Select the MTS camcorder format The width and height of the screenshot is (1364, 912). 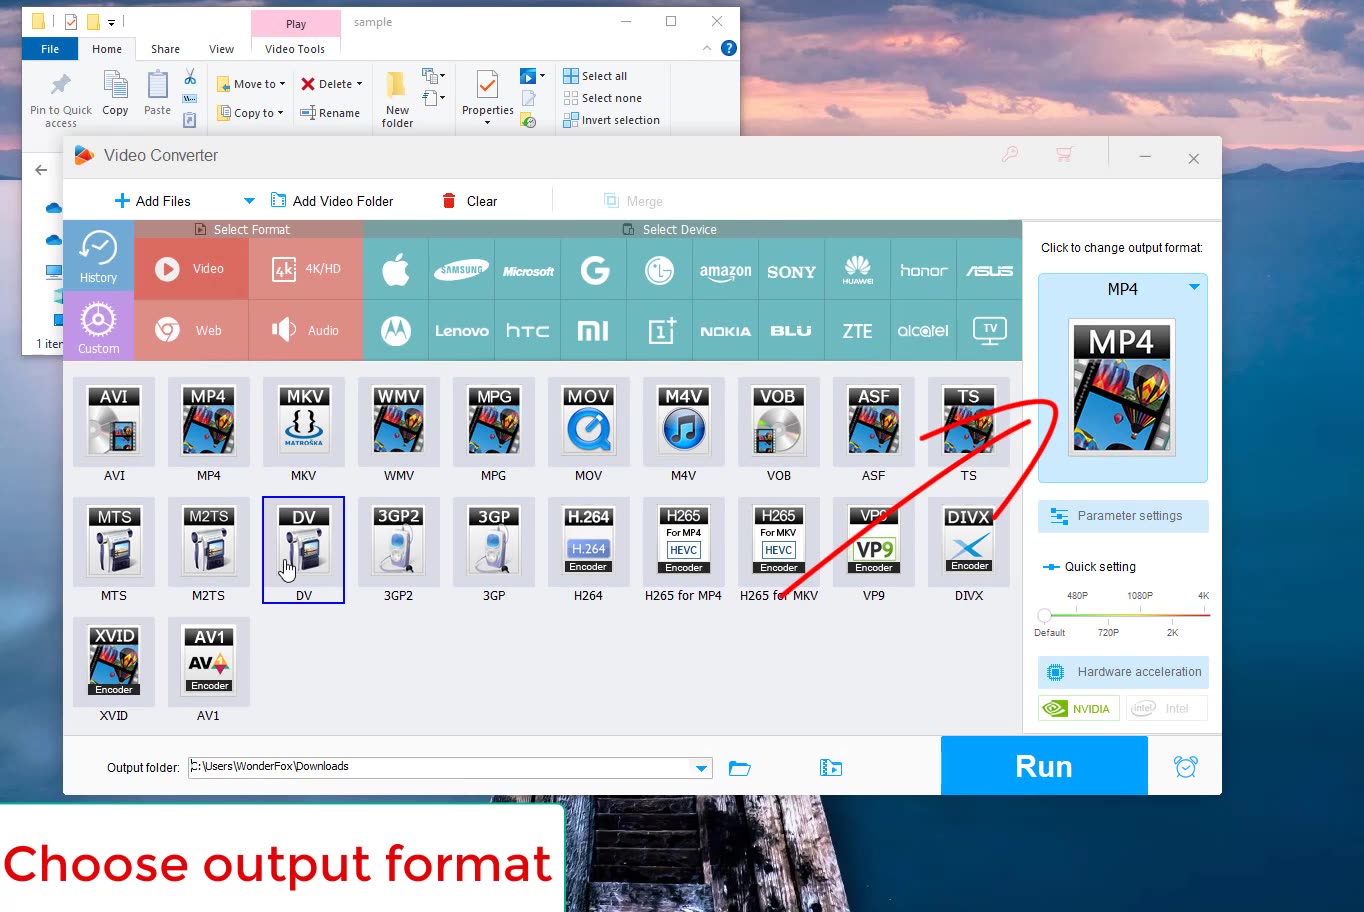114,541
